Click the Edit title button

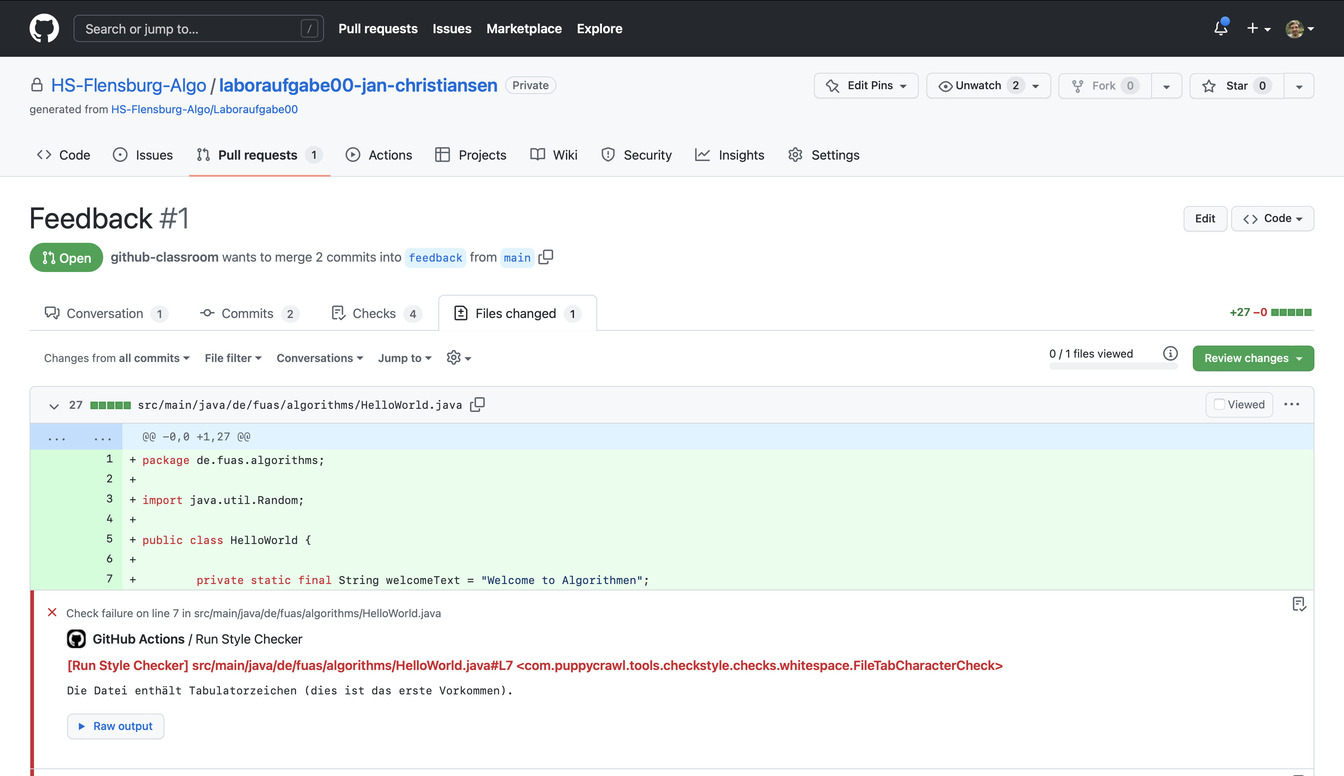coord(1205,219)
